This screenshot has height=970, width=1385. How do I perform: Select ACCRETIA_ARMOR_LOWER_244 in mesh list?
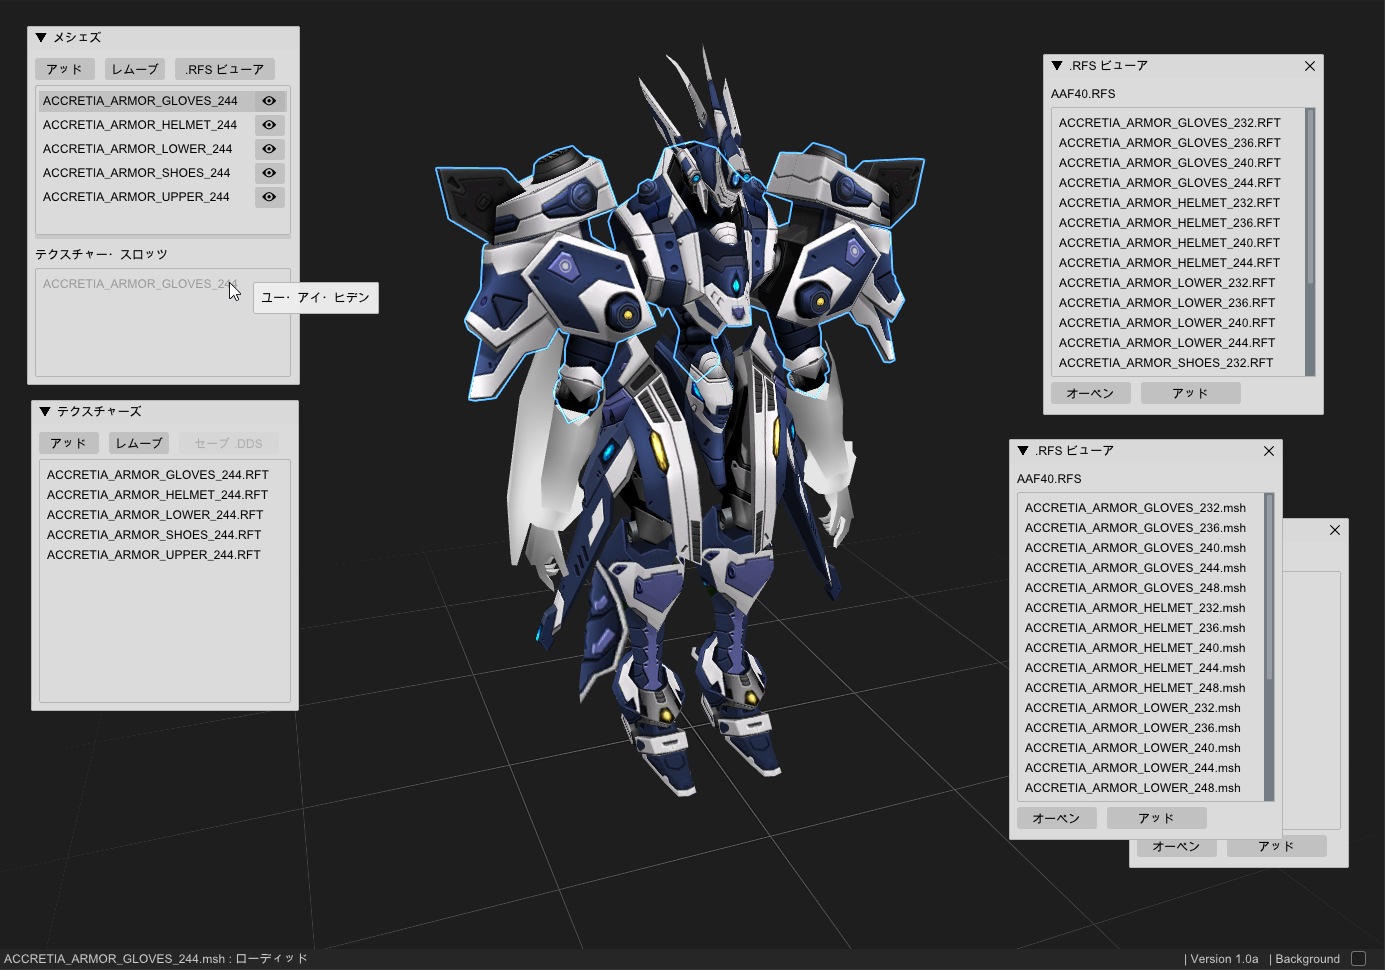[145, 149]
